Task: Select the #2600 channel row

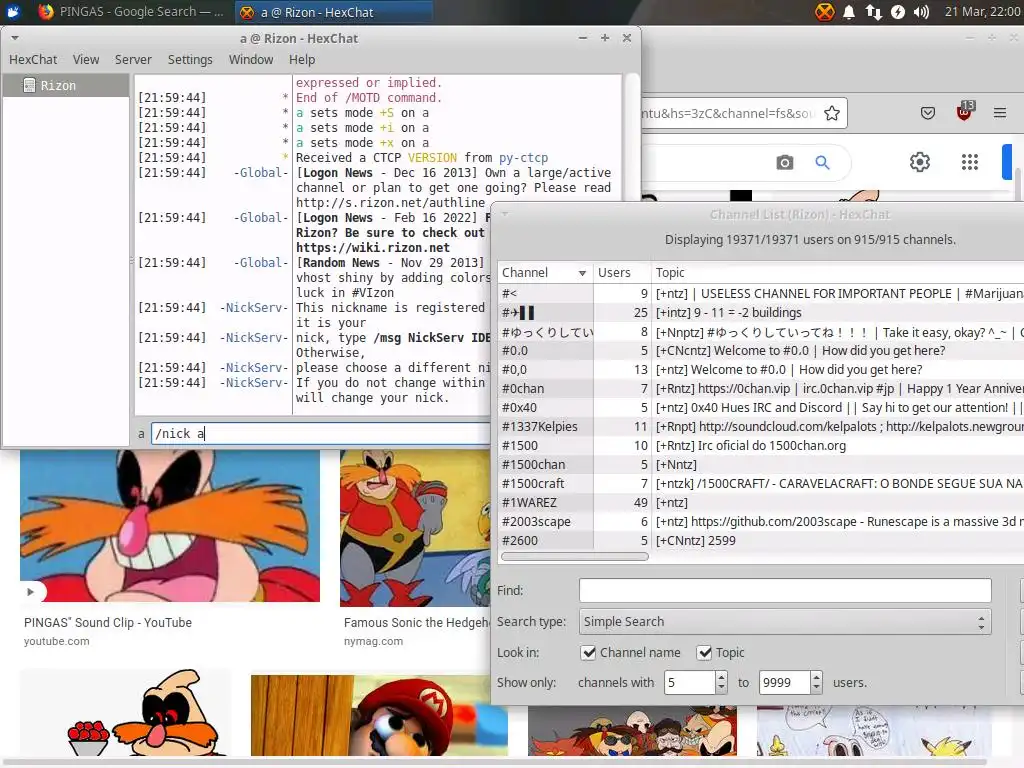Action: click(x=761, y=541)
